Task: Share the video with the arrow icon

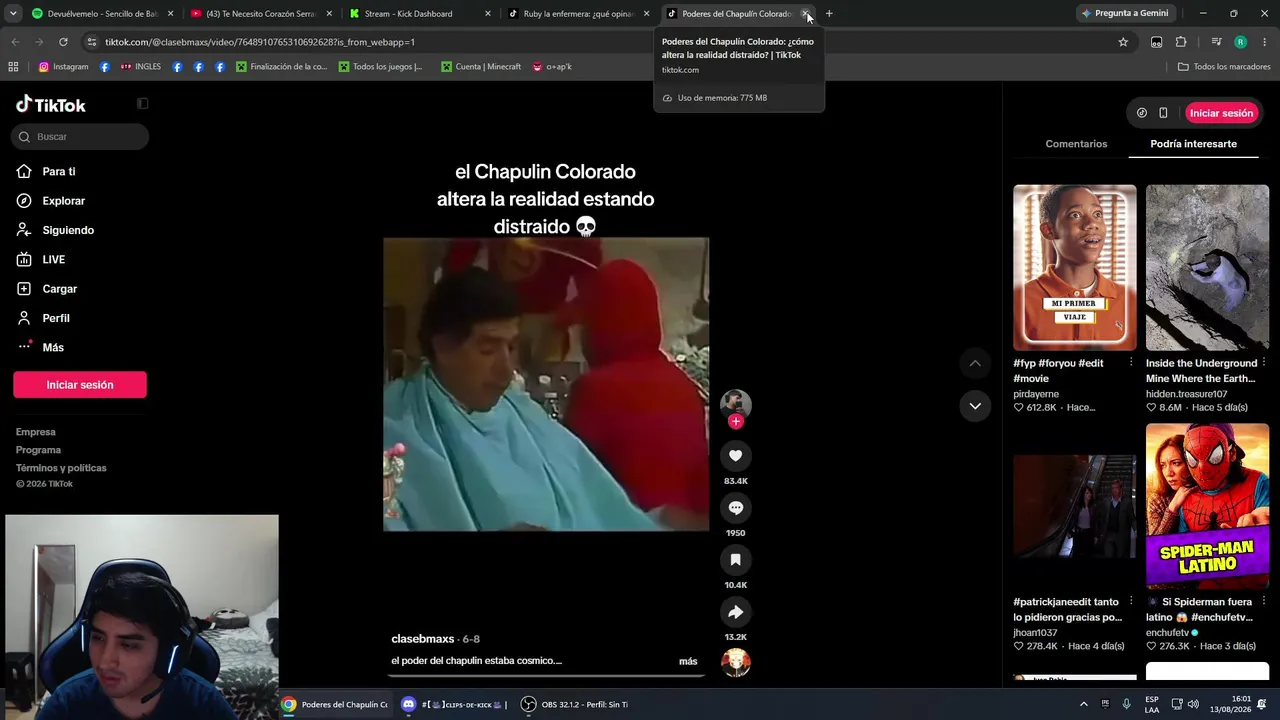Action: click(x=735, y=612)
